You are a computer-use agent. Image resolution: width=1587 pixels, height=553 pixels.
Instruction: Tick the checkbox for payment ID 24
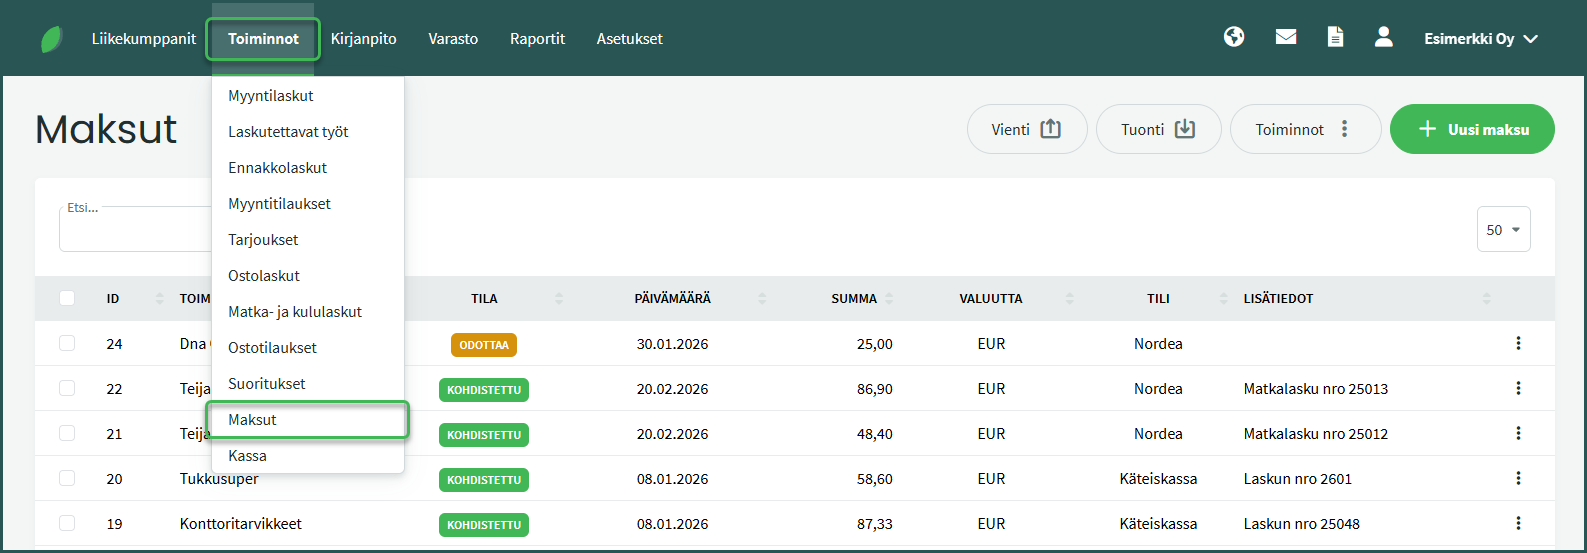pyautogui.click(x=67, y=343)
